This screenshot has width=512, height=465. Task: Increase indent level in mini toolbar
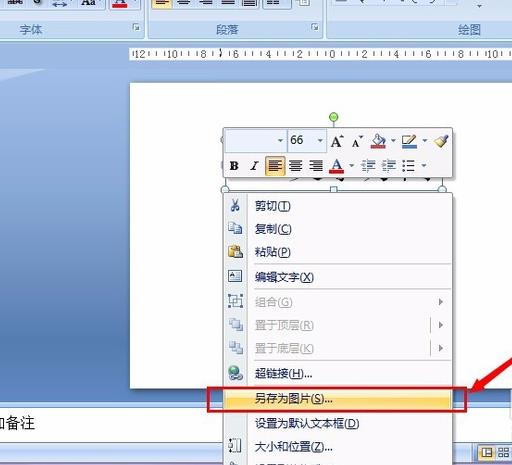(389, 166)
